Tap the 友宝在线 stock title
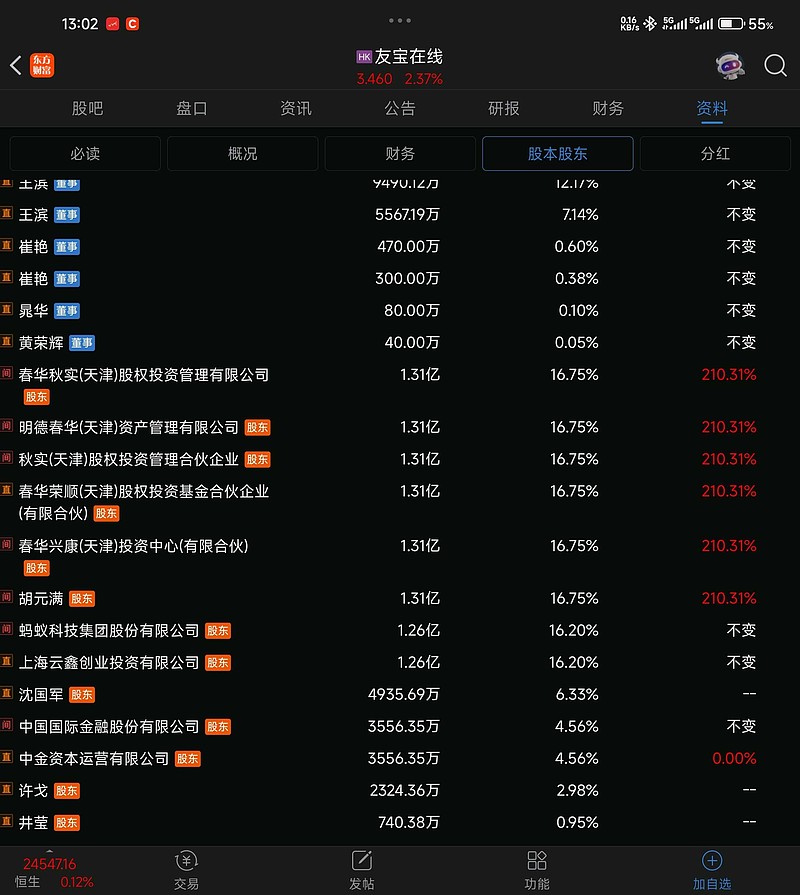800x895 pixels. point(409,57)
